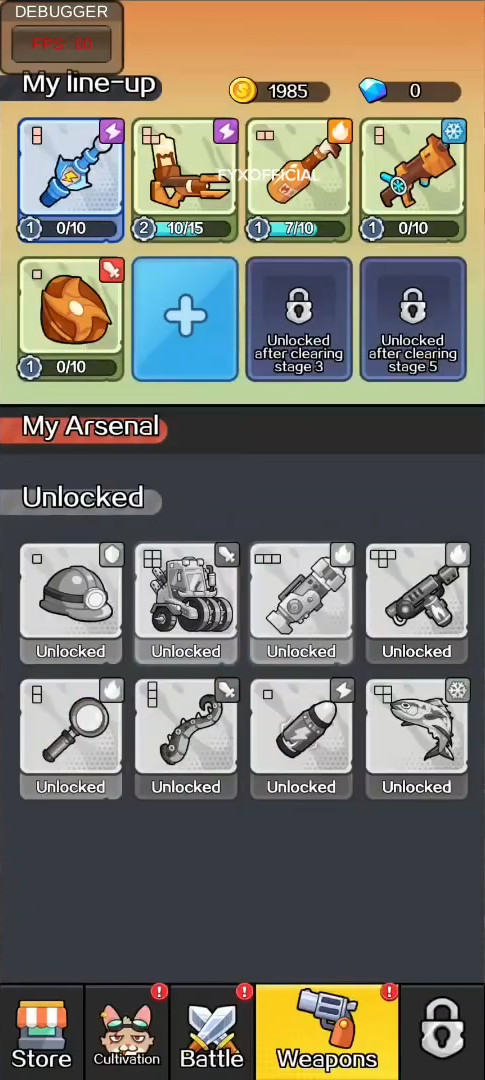Viewport: 485px width, 1080px height.
Task: Choose the magnifying glass weapon
Action: (x=71, y=739)
